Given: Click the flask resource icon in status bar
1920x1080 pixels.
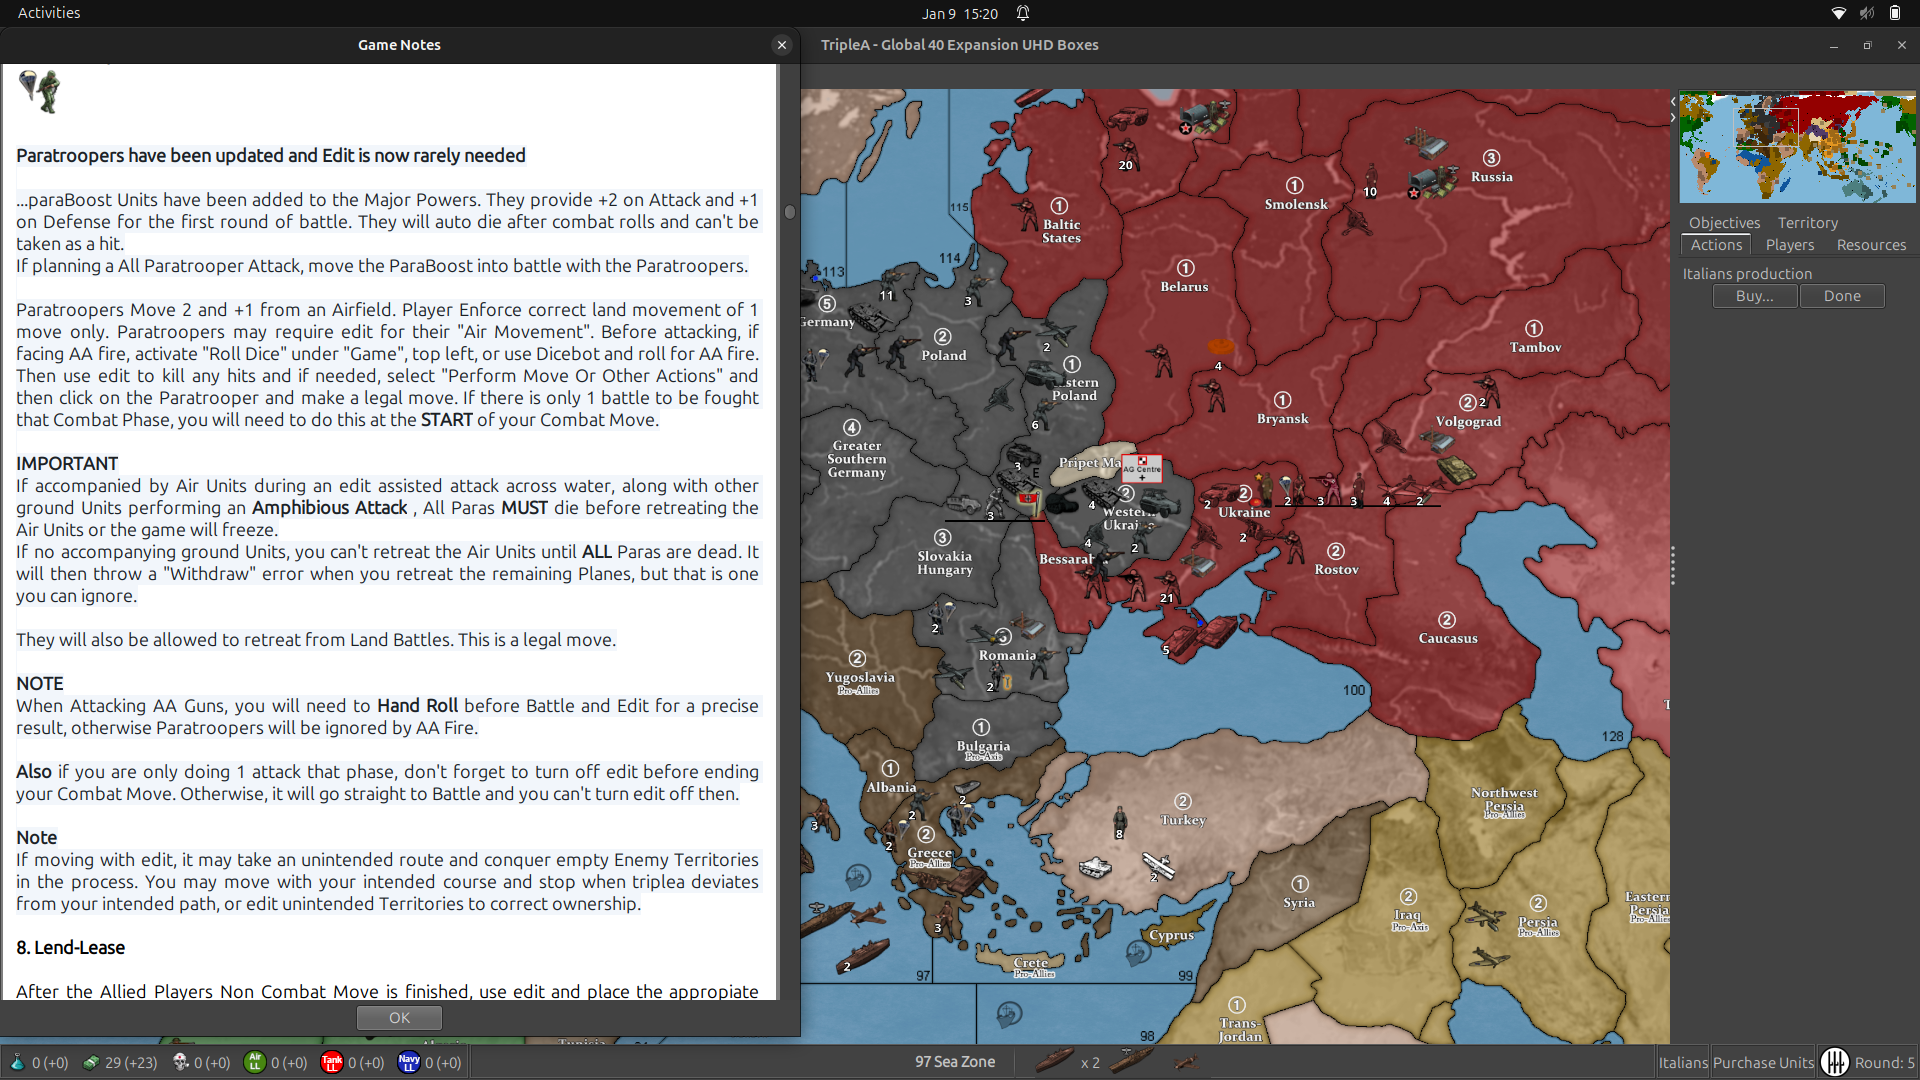Looking at the screenshot, I should pyautogui.click(x=18, y=1063).
